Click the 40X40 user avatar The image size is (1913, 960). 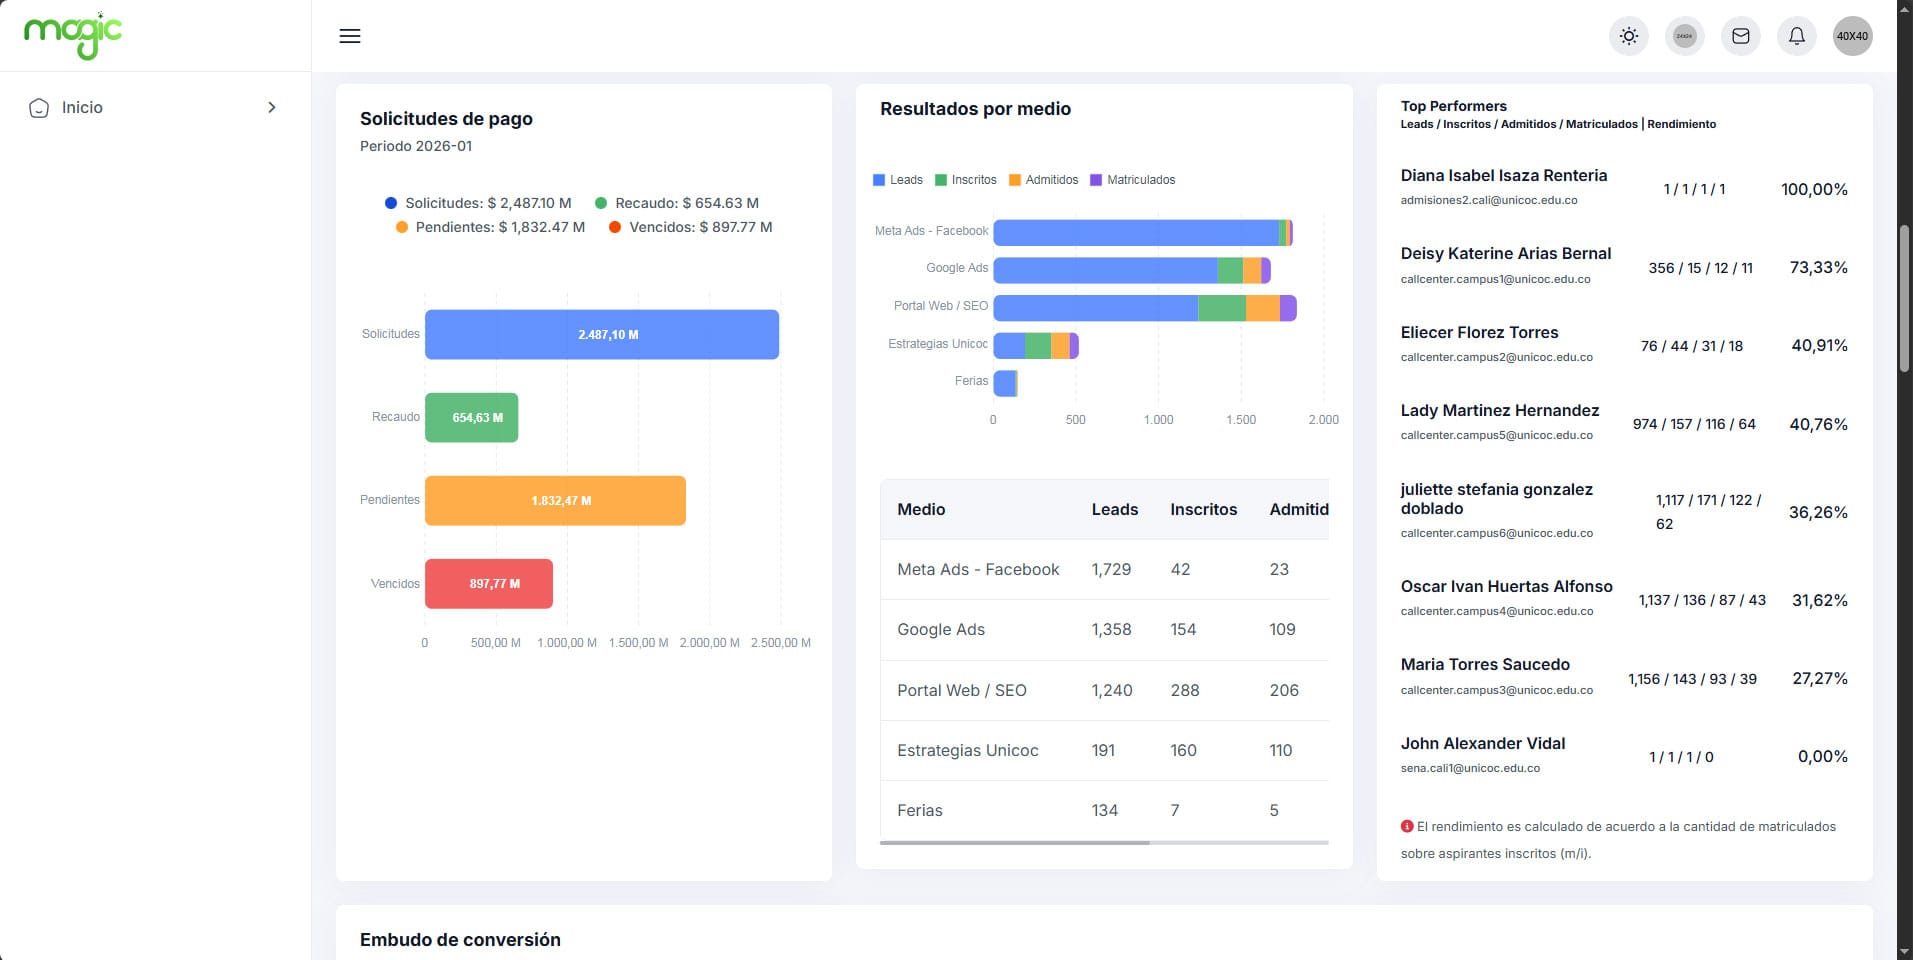[1852, 36]
